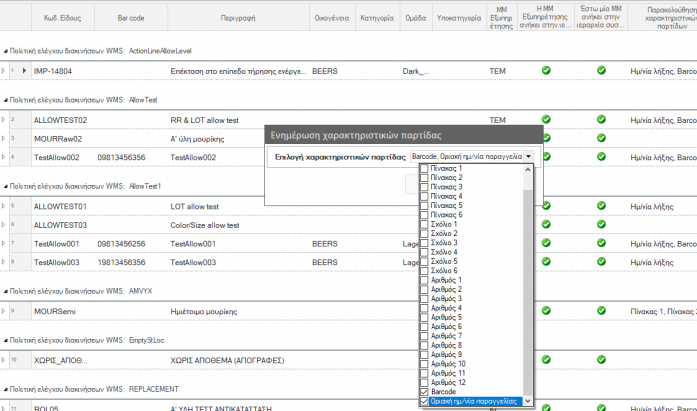Collapse the REPLACEMENT group header
Image resolution: width=697 pixels, height=411 pixels.
5,390
